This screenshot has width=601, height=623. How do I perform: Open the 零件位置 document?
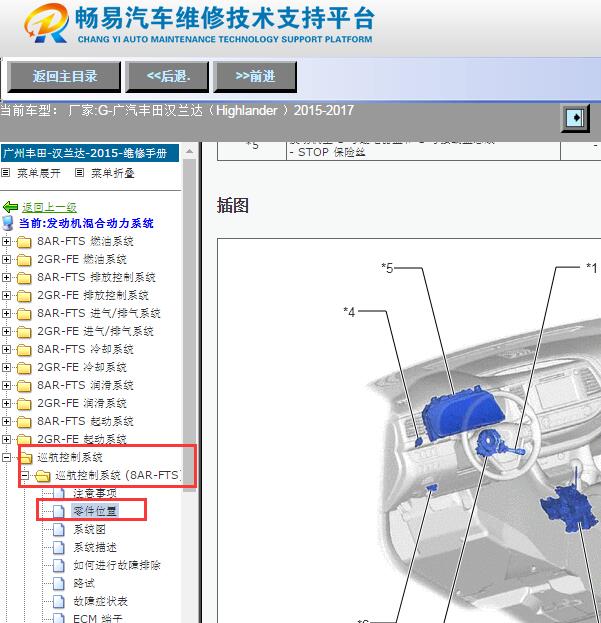95,511
